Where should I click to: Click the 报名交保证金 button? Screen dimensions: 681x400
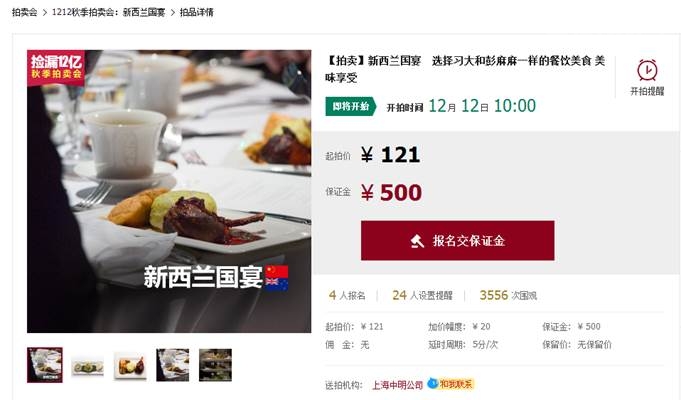(x=457, y=241)
